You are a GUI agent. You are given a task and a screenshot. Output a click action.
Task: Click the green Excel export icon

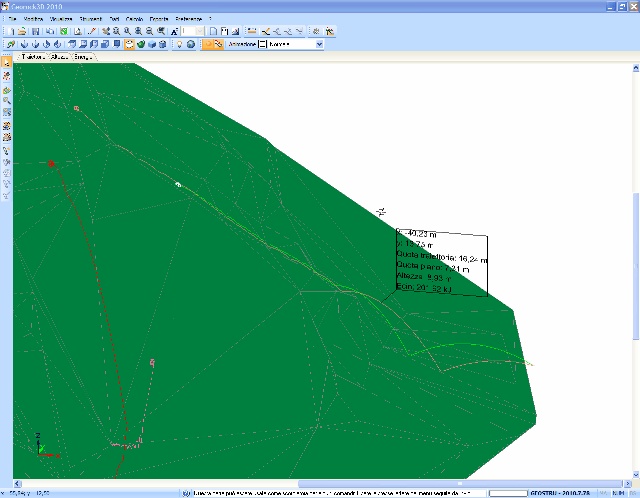tap(64, 31)
